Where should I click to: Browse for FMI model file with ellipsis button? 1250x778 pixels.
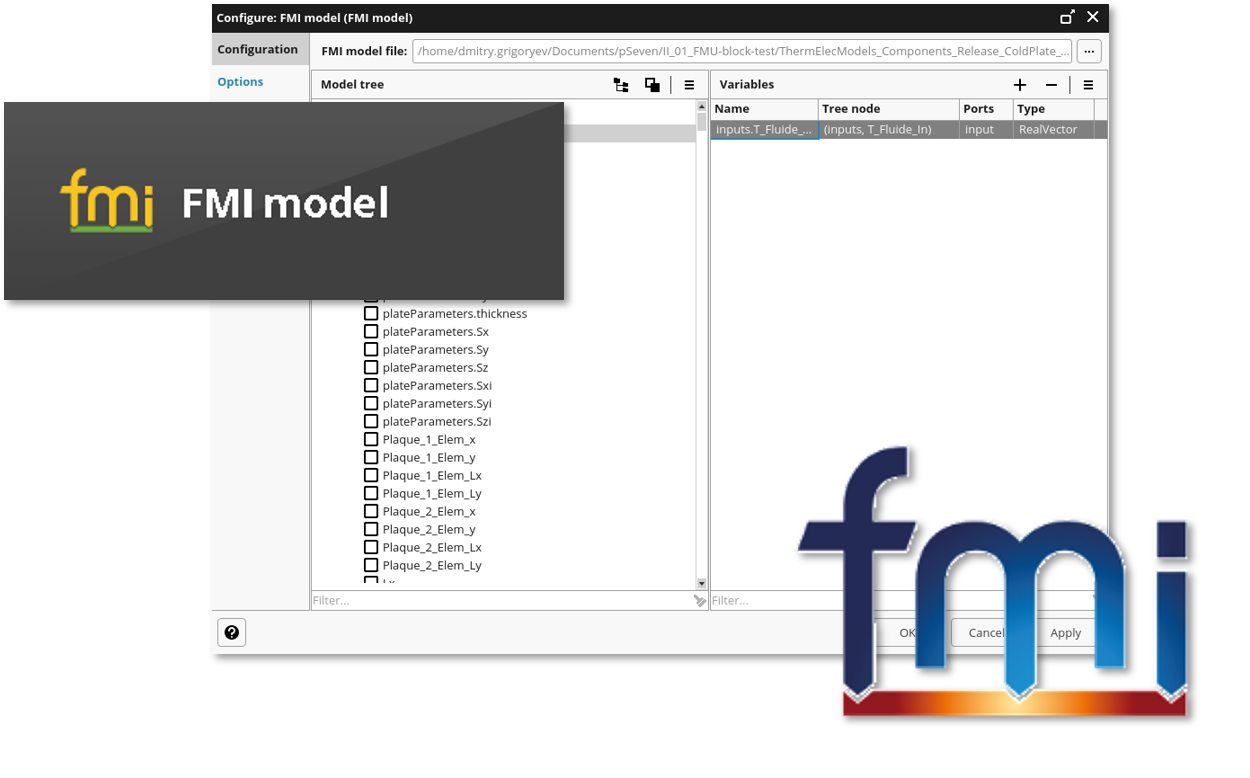1089,51
